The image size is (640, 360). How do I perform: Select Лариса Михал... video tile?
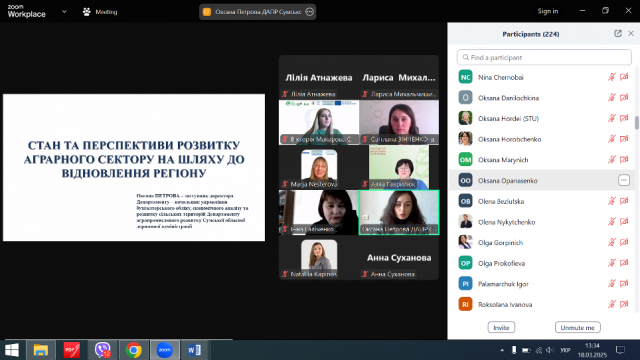pyautogui.click(x=399, y=78)
